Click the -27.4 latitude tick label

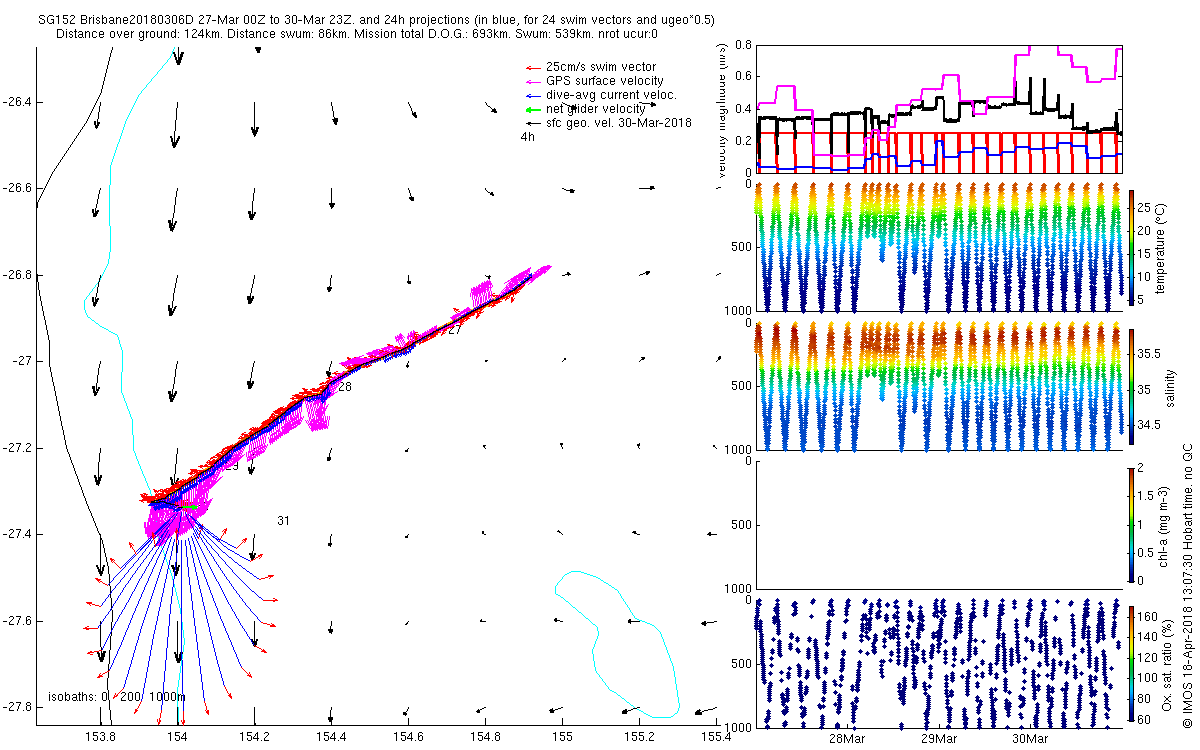pyautogui.click(x=18, y=534)
